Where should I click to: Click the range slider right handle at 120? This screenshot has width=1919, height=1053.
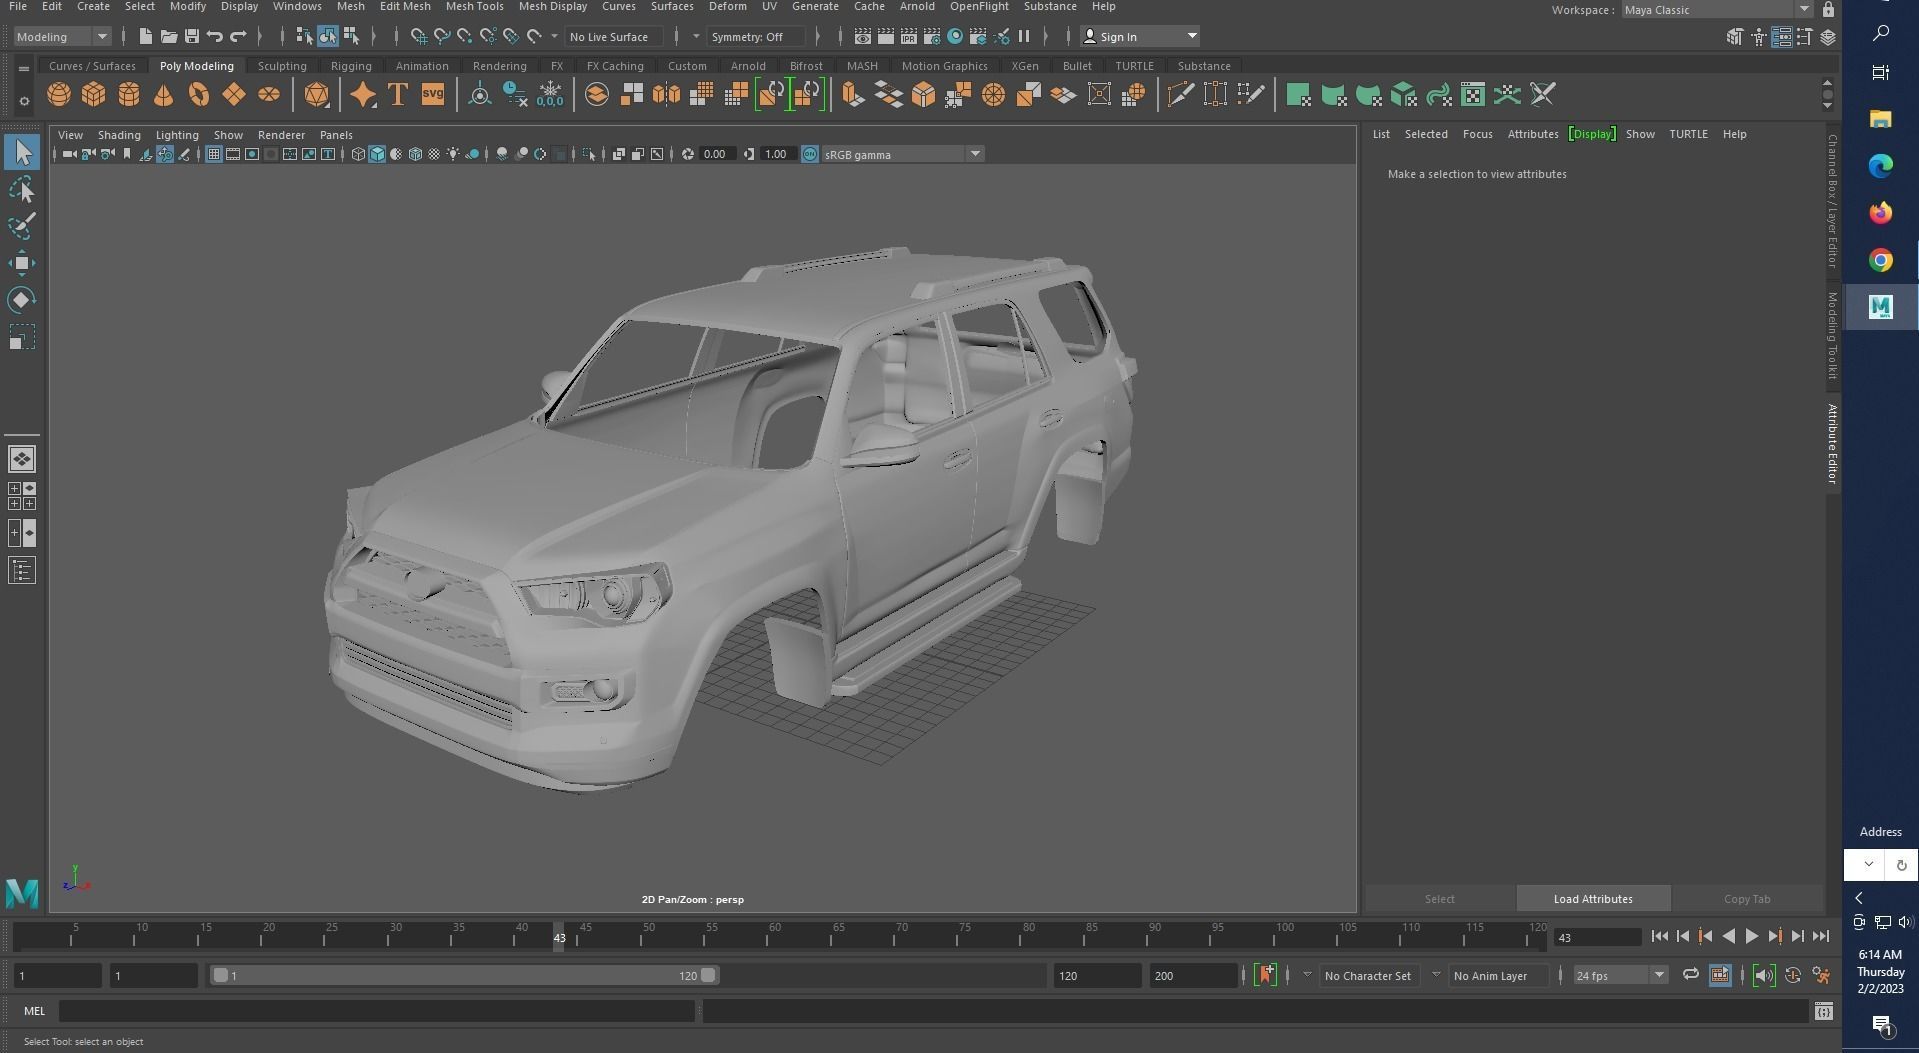[x=708, y=975]
